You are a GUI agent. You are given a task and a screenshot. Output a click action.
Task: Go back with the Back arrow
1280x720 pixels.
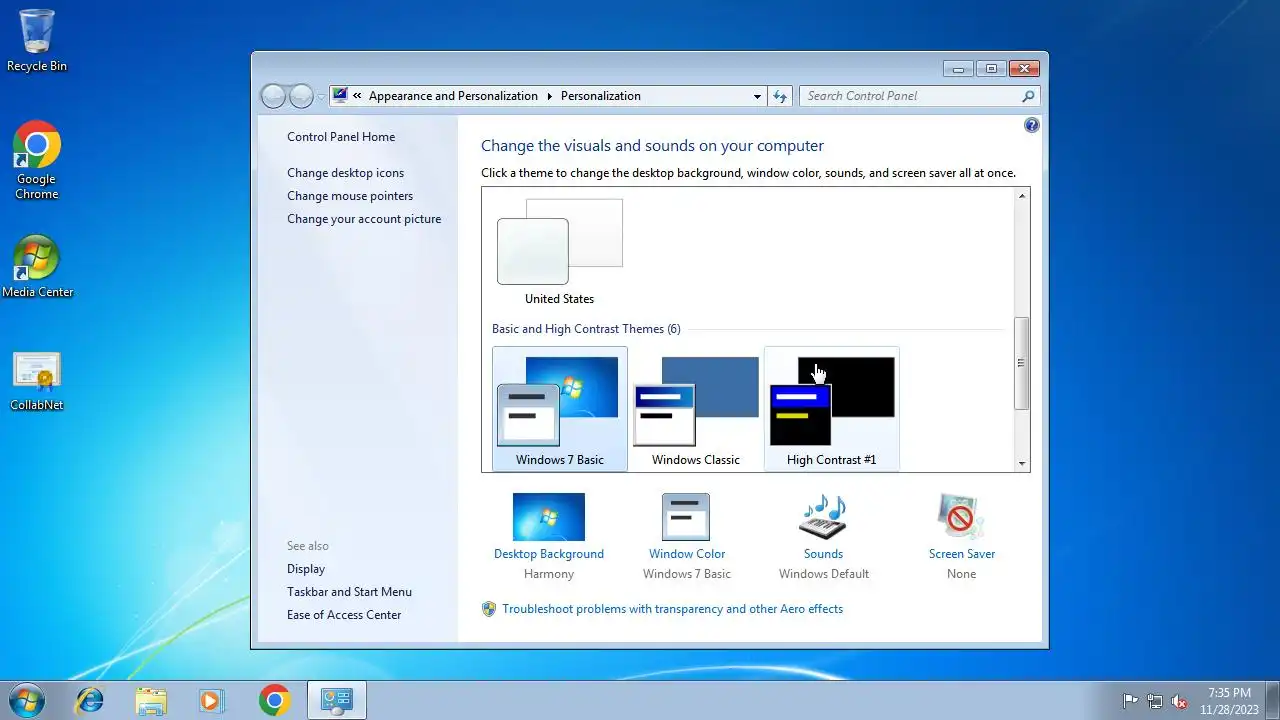pos(273,96)
